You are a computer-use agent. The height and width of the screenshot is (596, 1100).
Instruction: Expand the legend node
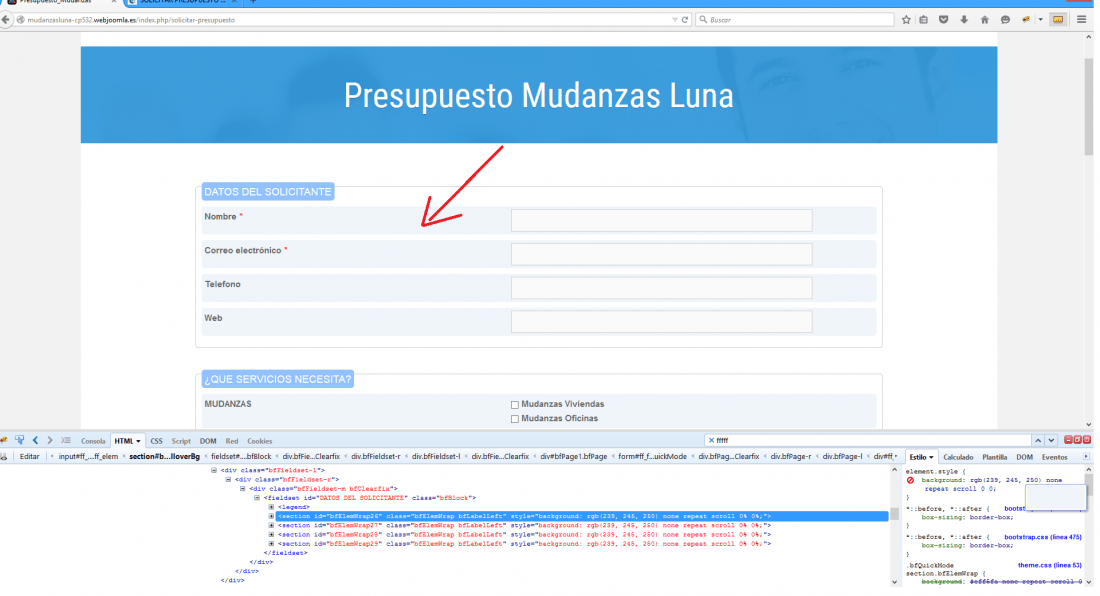tap(271, 507)
